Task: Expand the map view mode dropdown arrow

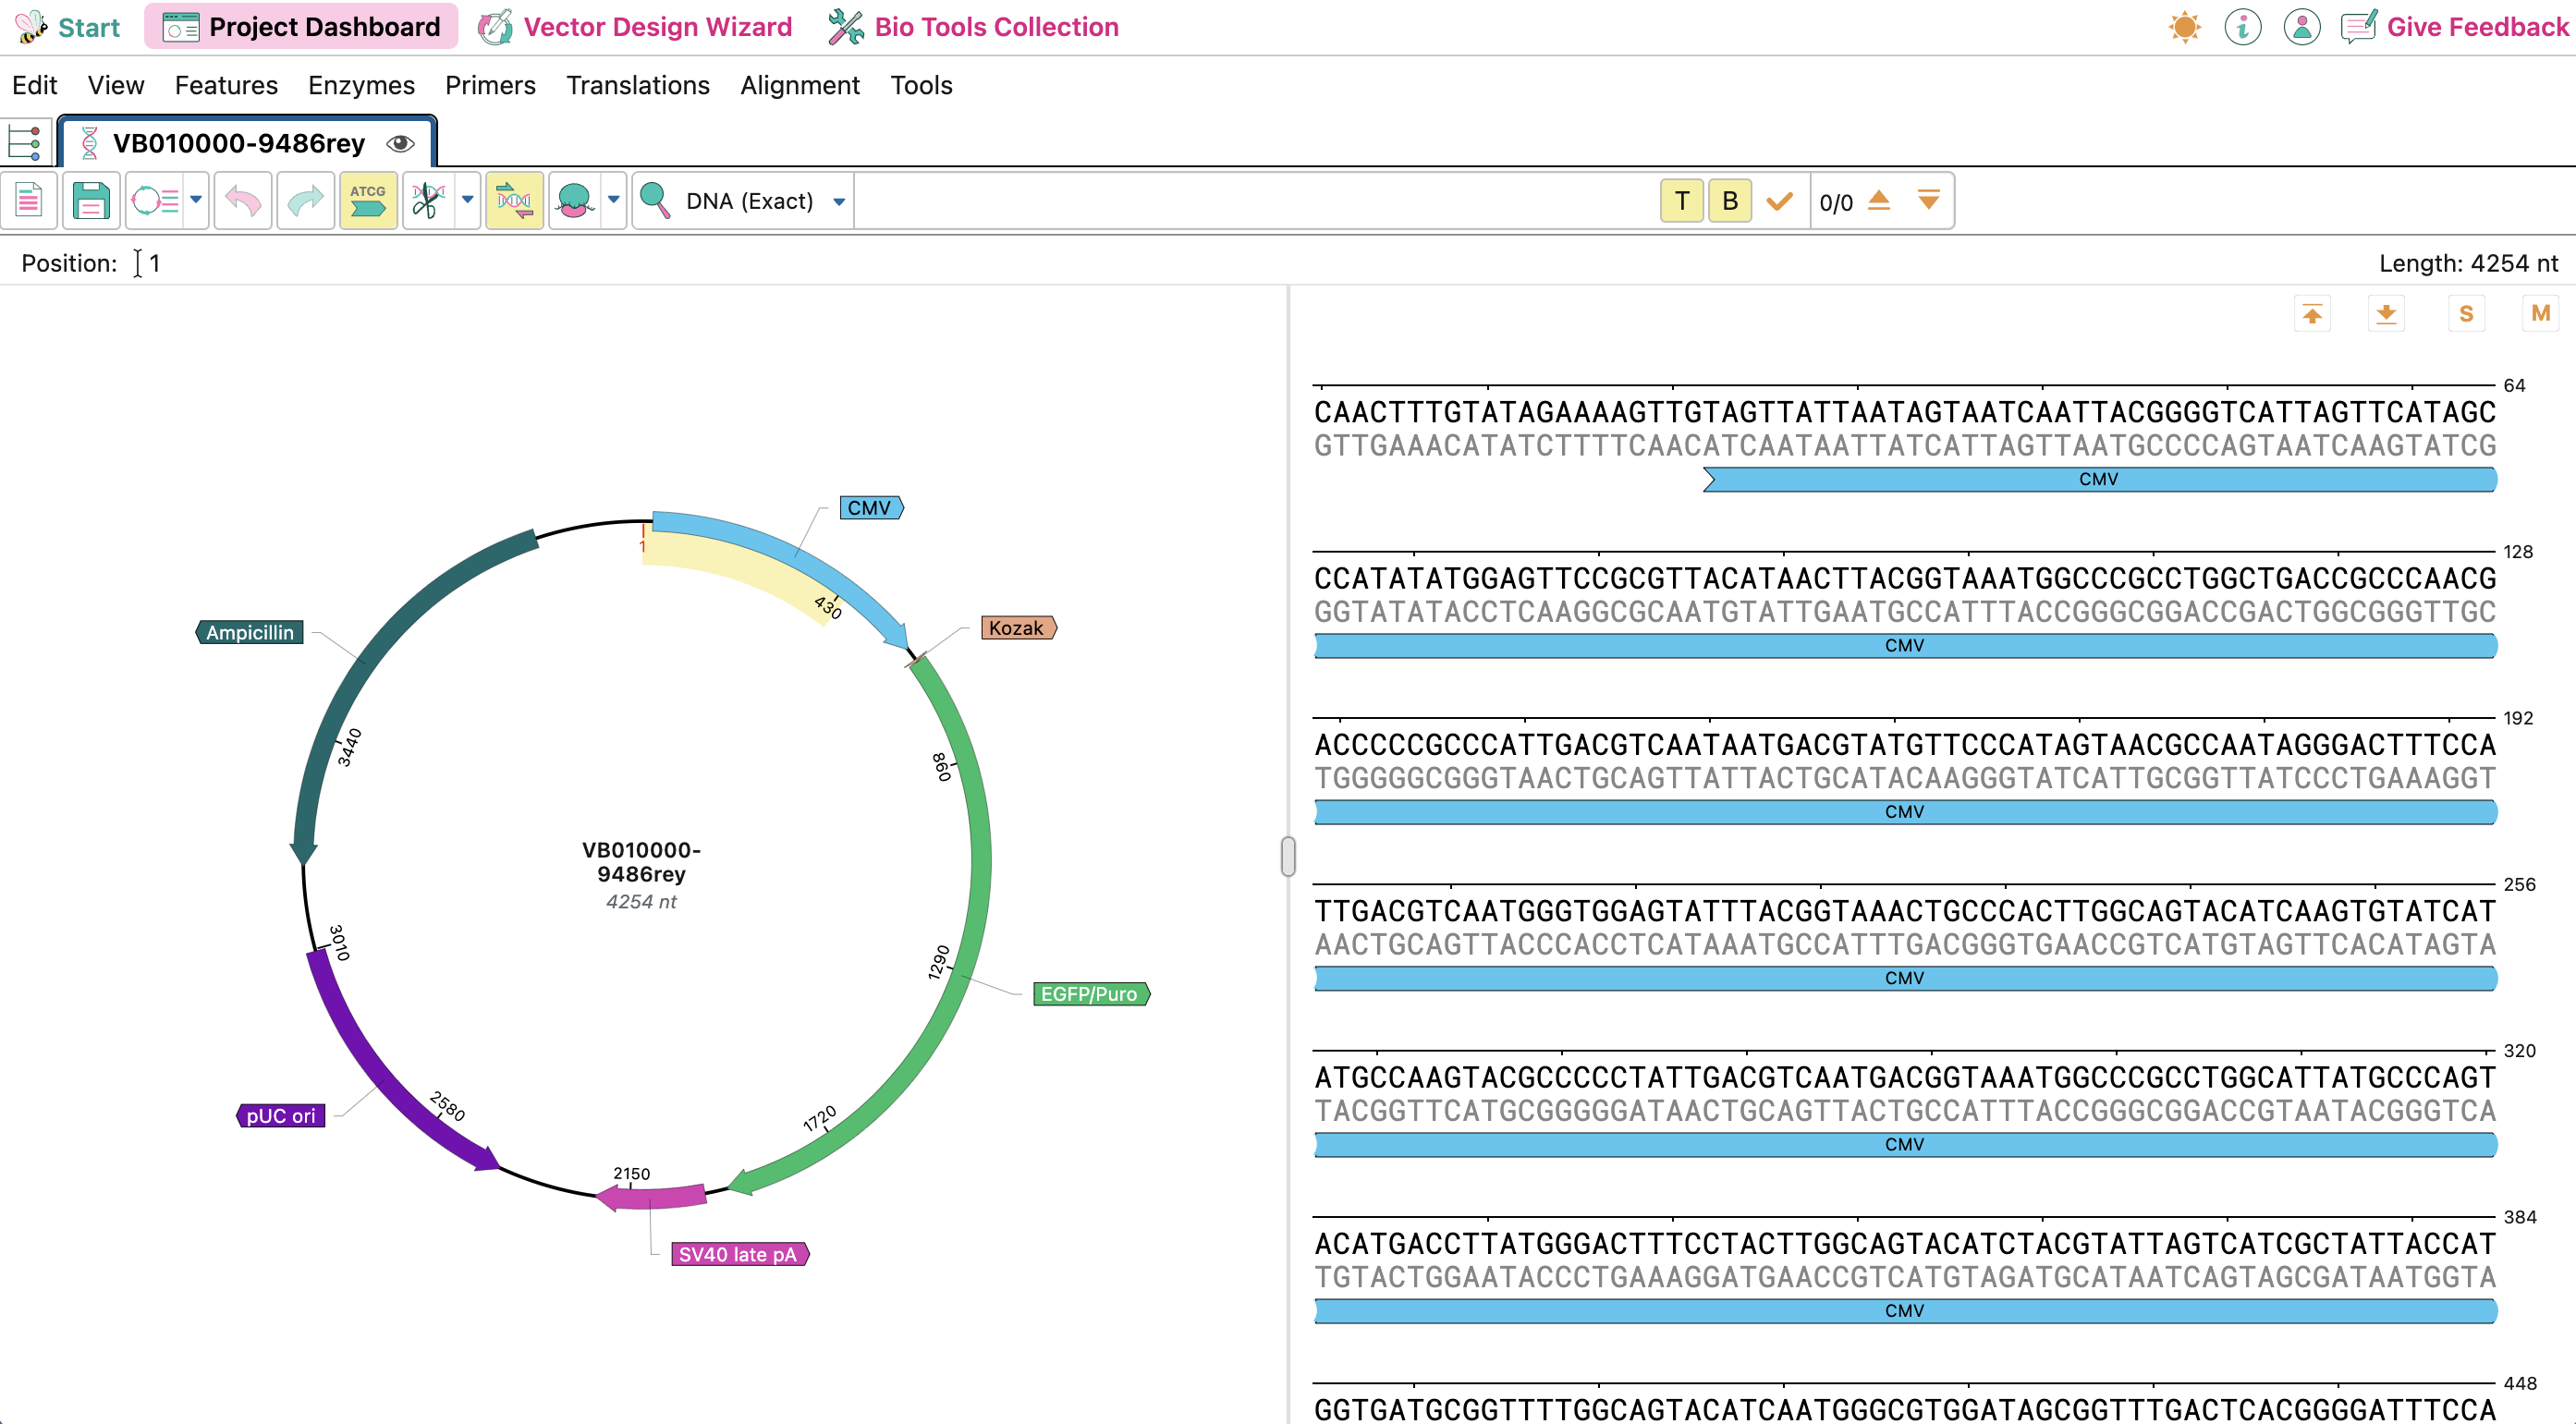Action: coord(196,201)
